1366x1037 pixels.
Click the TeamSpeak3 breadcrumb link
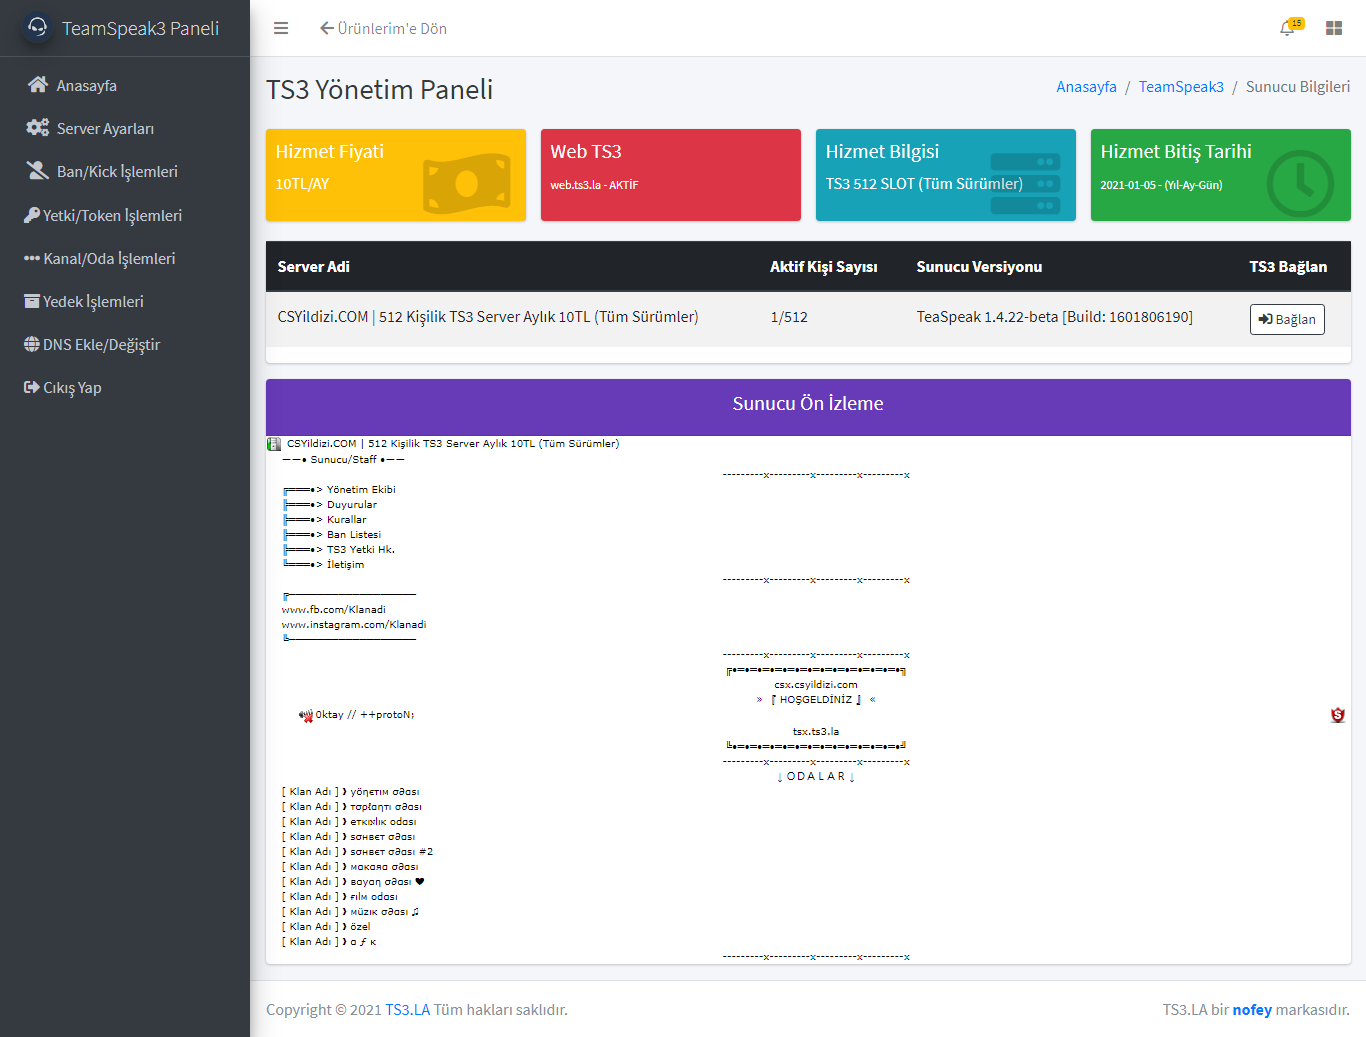point(1181,87)
